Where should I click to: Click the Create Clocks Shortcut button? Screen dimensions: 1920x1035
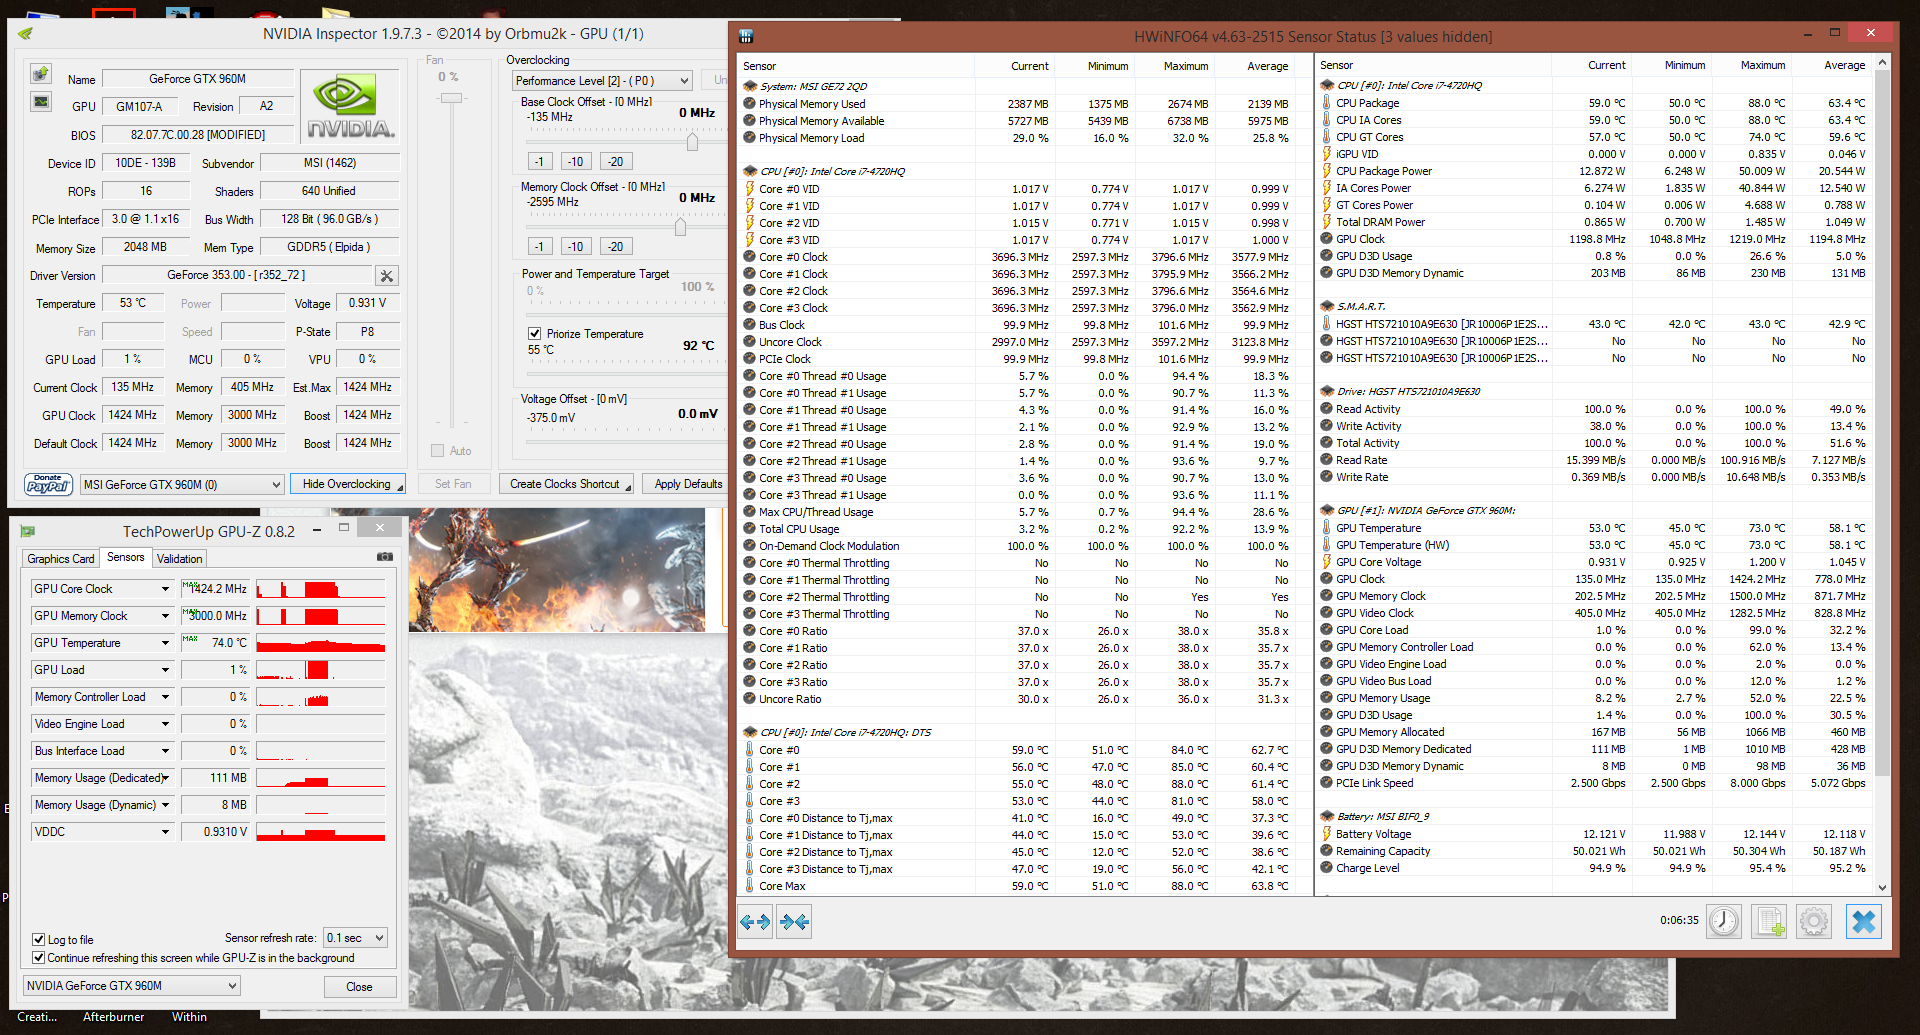click(x=566, y=484)
